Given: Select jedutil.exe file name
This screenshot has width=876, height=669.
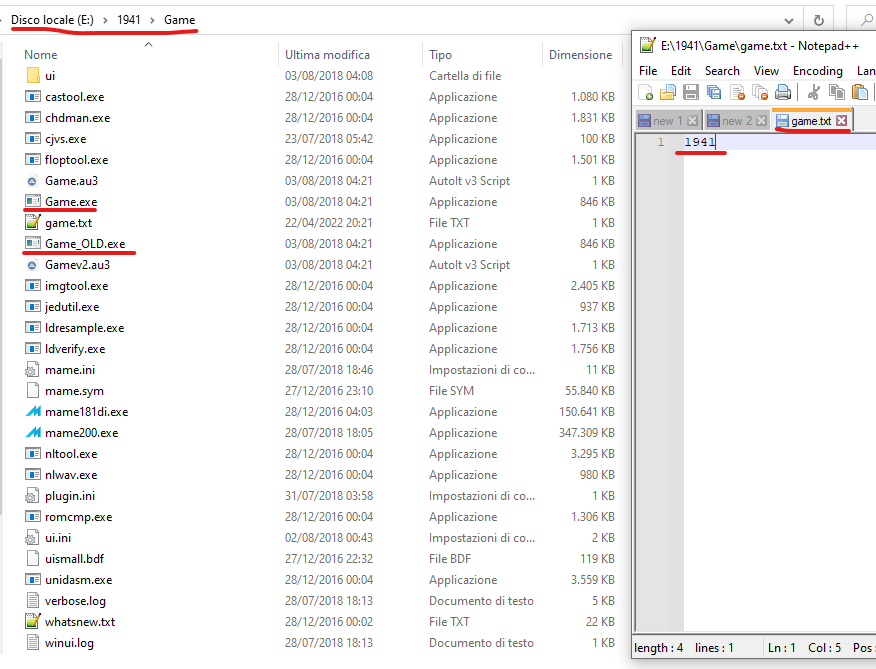Looking at the screenshot, I should (72, 307).
